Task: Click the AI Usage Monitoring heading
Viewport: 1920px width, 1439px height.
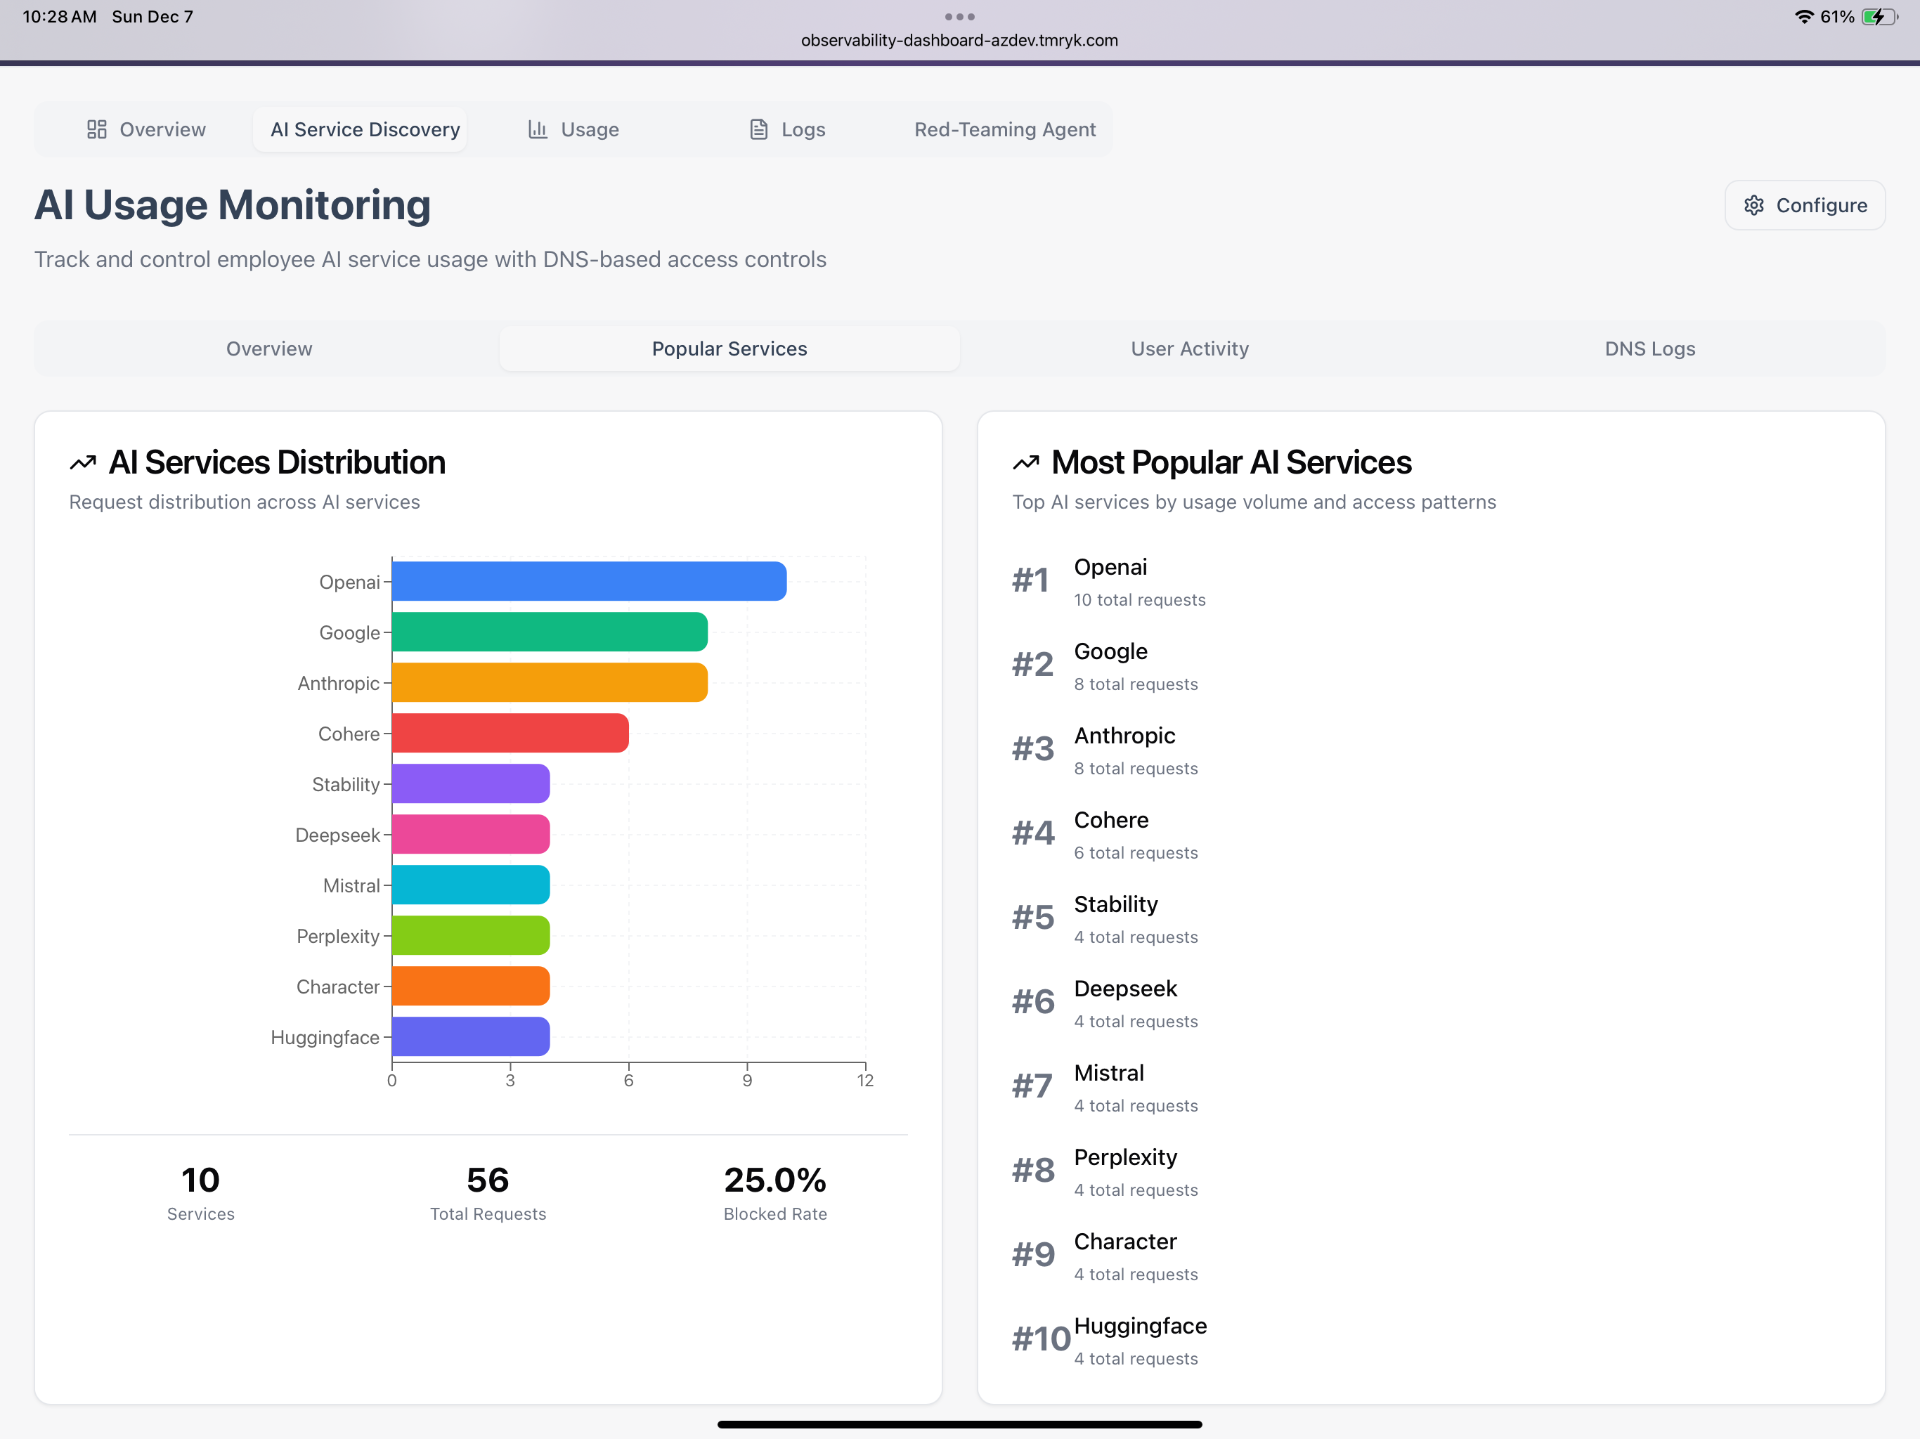Action: pos(233,205)
